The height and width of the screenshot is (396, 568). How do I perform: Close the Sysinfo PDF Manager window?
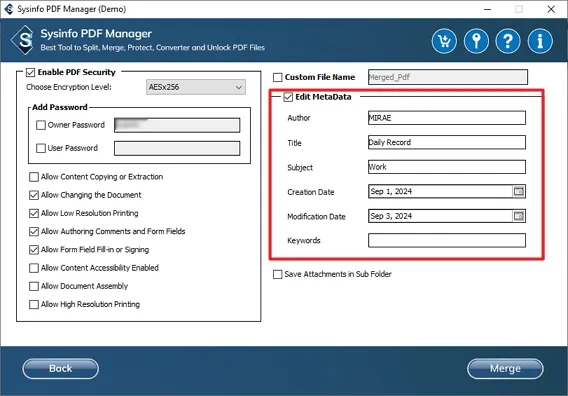[x=551, y=9]
